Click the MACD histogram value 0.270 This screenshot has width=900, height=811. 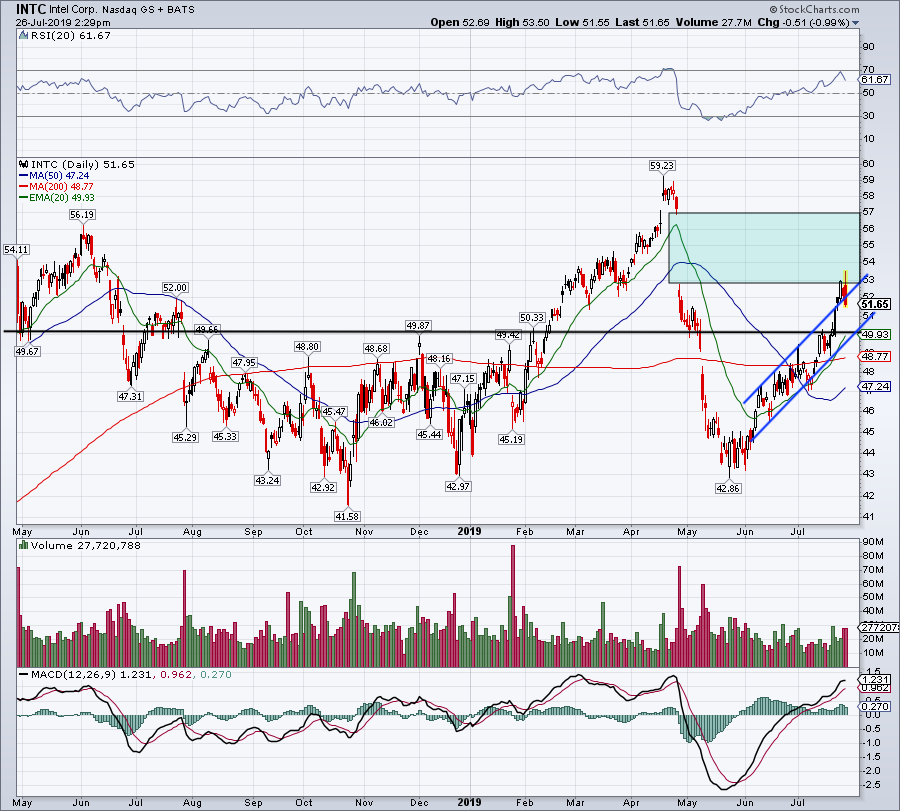(216, 674)
